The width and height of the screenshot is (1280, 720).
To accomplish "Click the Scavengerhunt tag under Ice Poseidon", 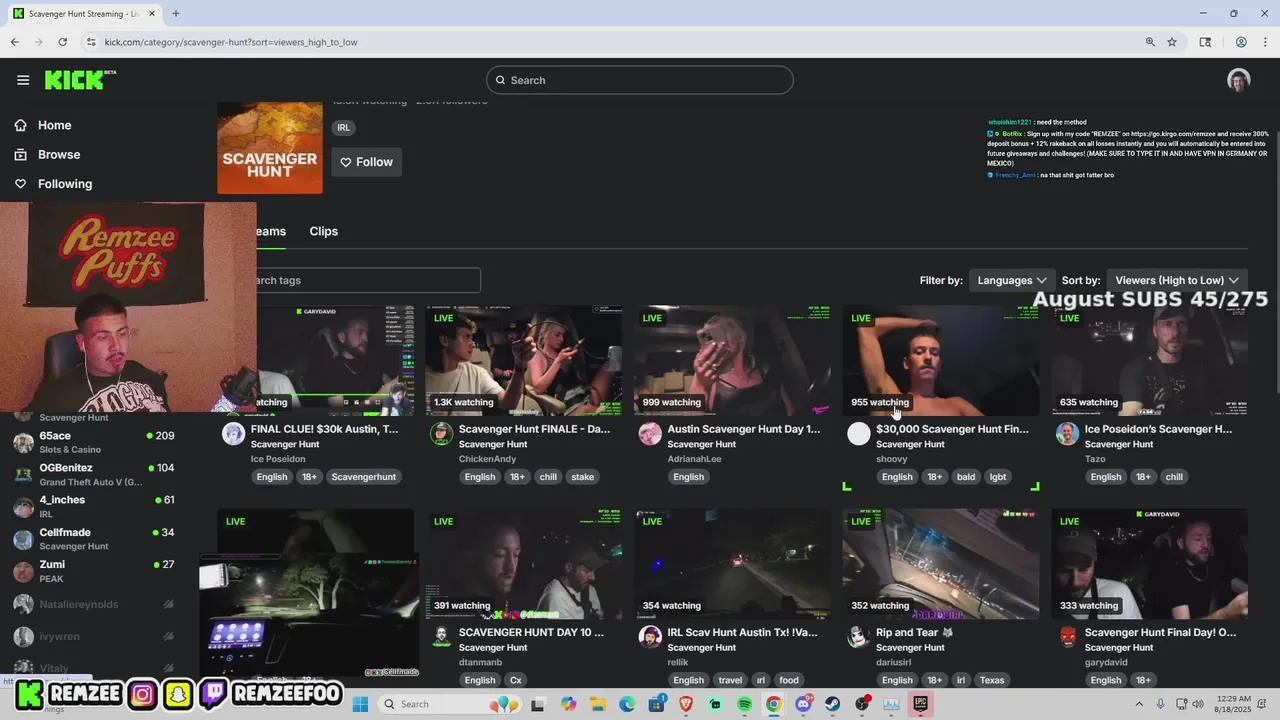I will (364, 477).
